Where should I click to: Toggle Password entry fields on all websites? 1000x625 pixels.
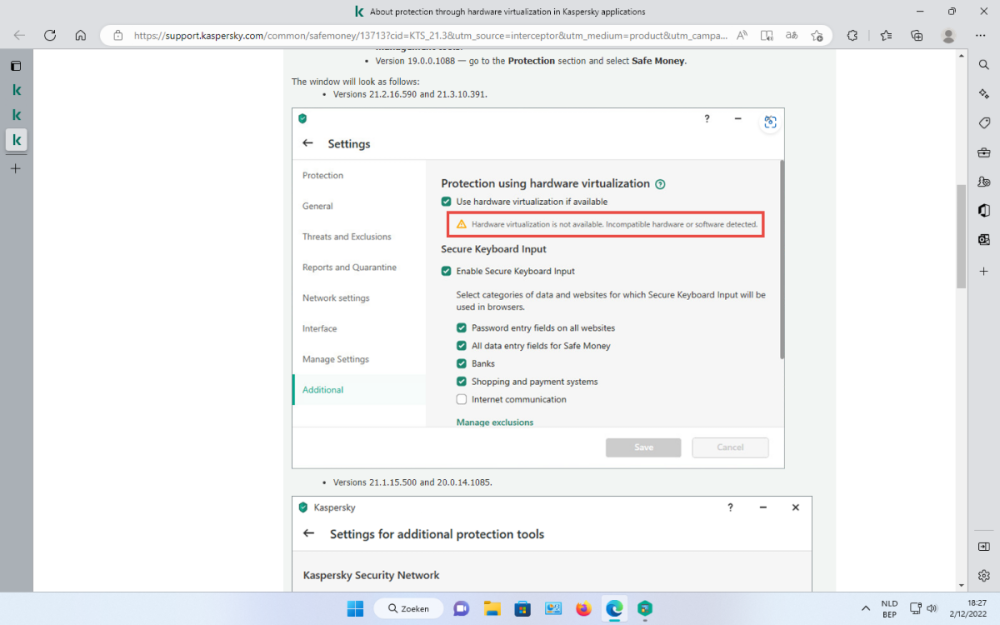click(x=462, y=328)
